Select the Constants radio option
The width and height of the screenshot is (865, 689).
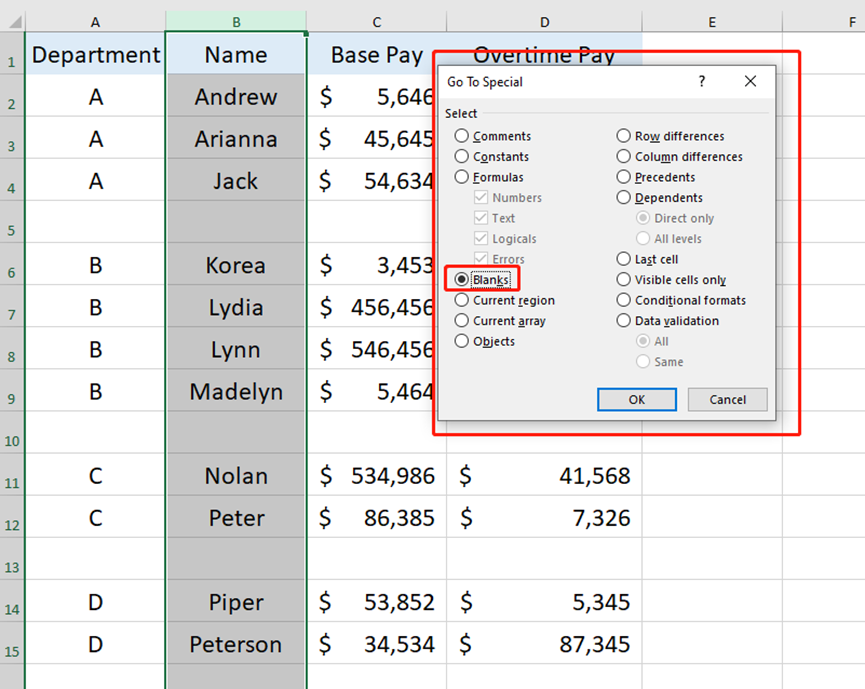[462, 156]
